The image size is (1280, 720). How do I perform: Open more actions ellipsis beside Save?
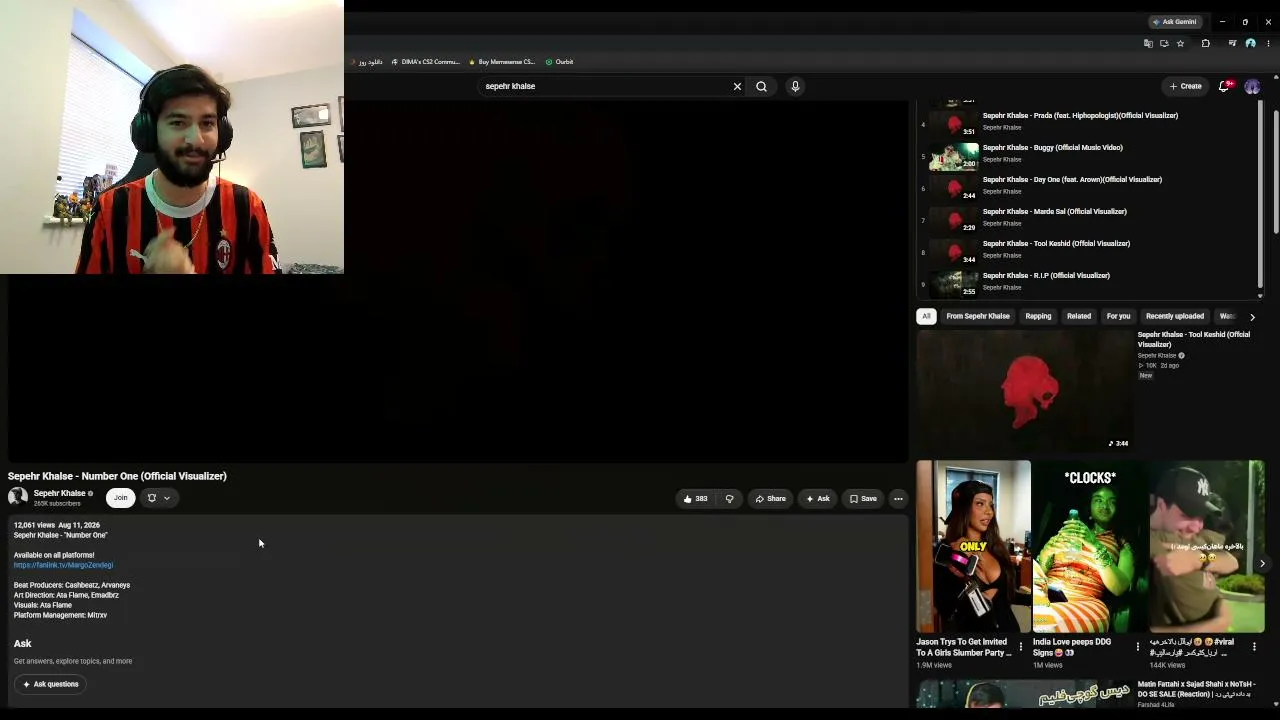898,498
